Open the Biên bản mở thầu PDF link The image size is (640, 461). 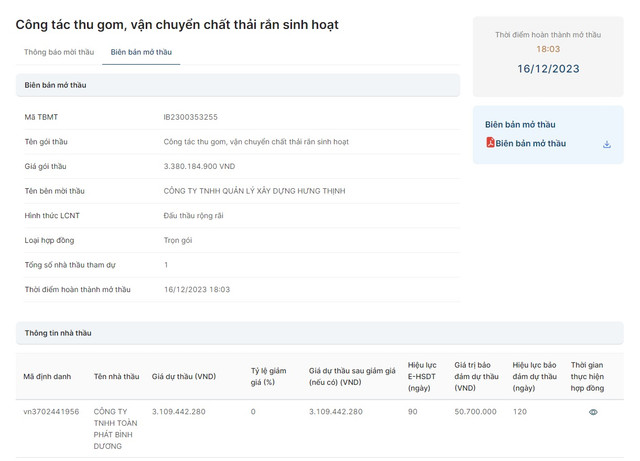(530, 144)
